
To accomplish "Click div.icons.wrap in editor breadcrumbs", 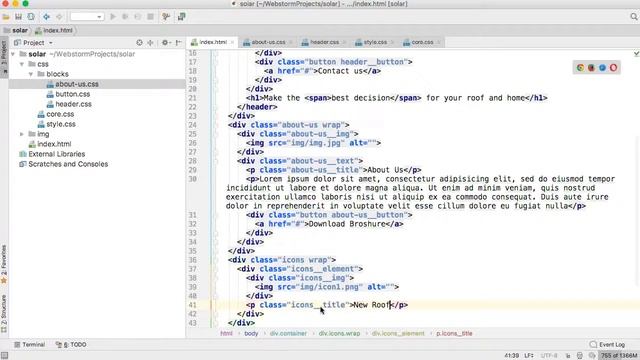I will click(x=339, y=333).
